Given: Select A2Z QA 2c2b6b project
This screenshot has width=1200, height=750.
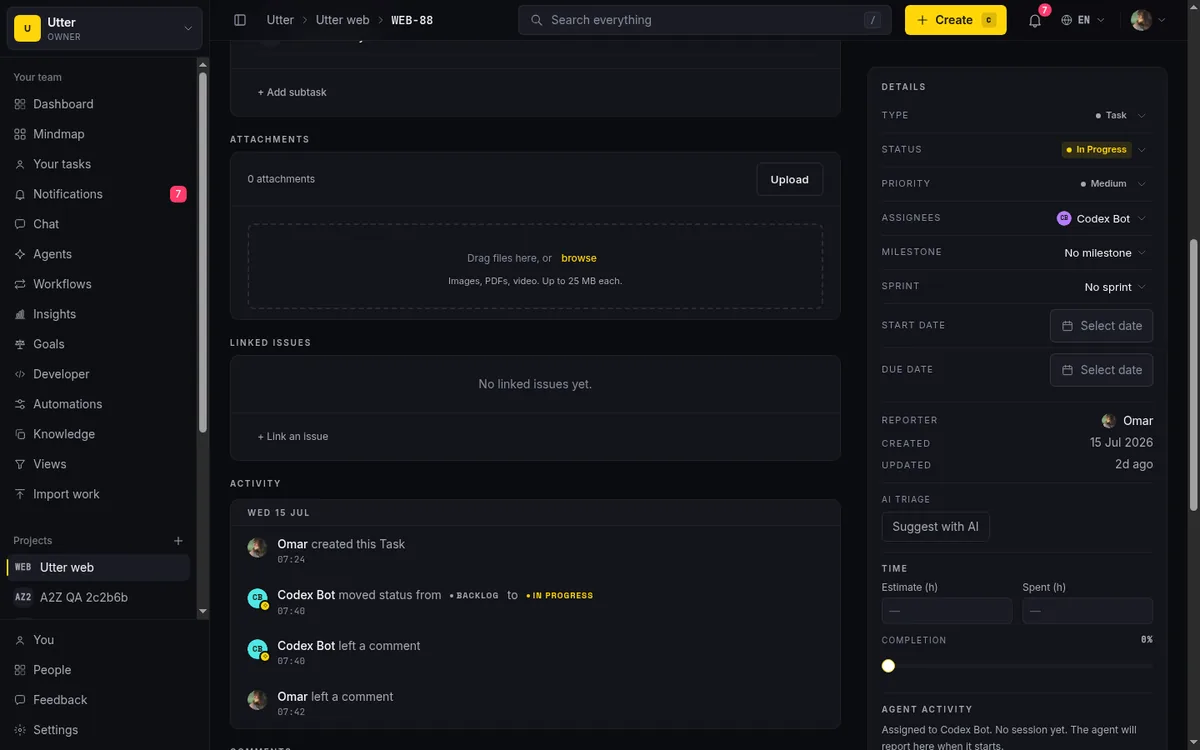Looking at the screenshot, I should click(98, 597).
